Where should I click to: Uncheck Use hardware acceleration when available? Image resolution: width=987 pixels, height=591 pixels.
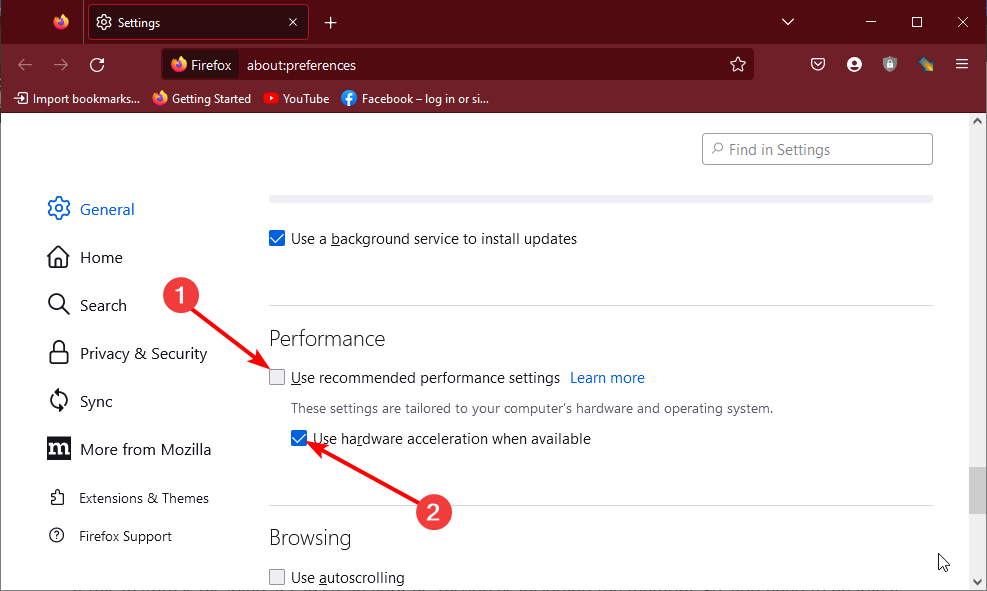point(299,438)
